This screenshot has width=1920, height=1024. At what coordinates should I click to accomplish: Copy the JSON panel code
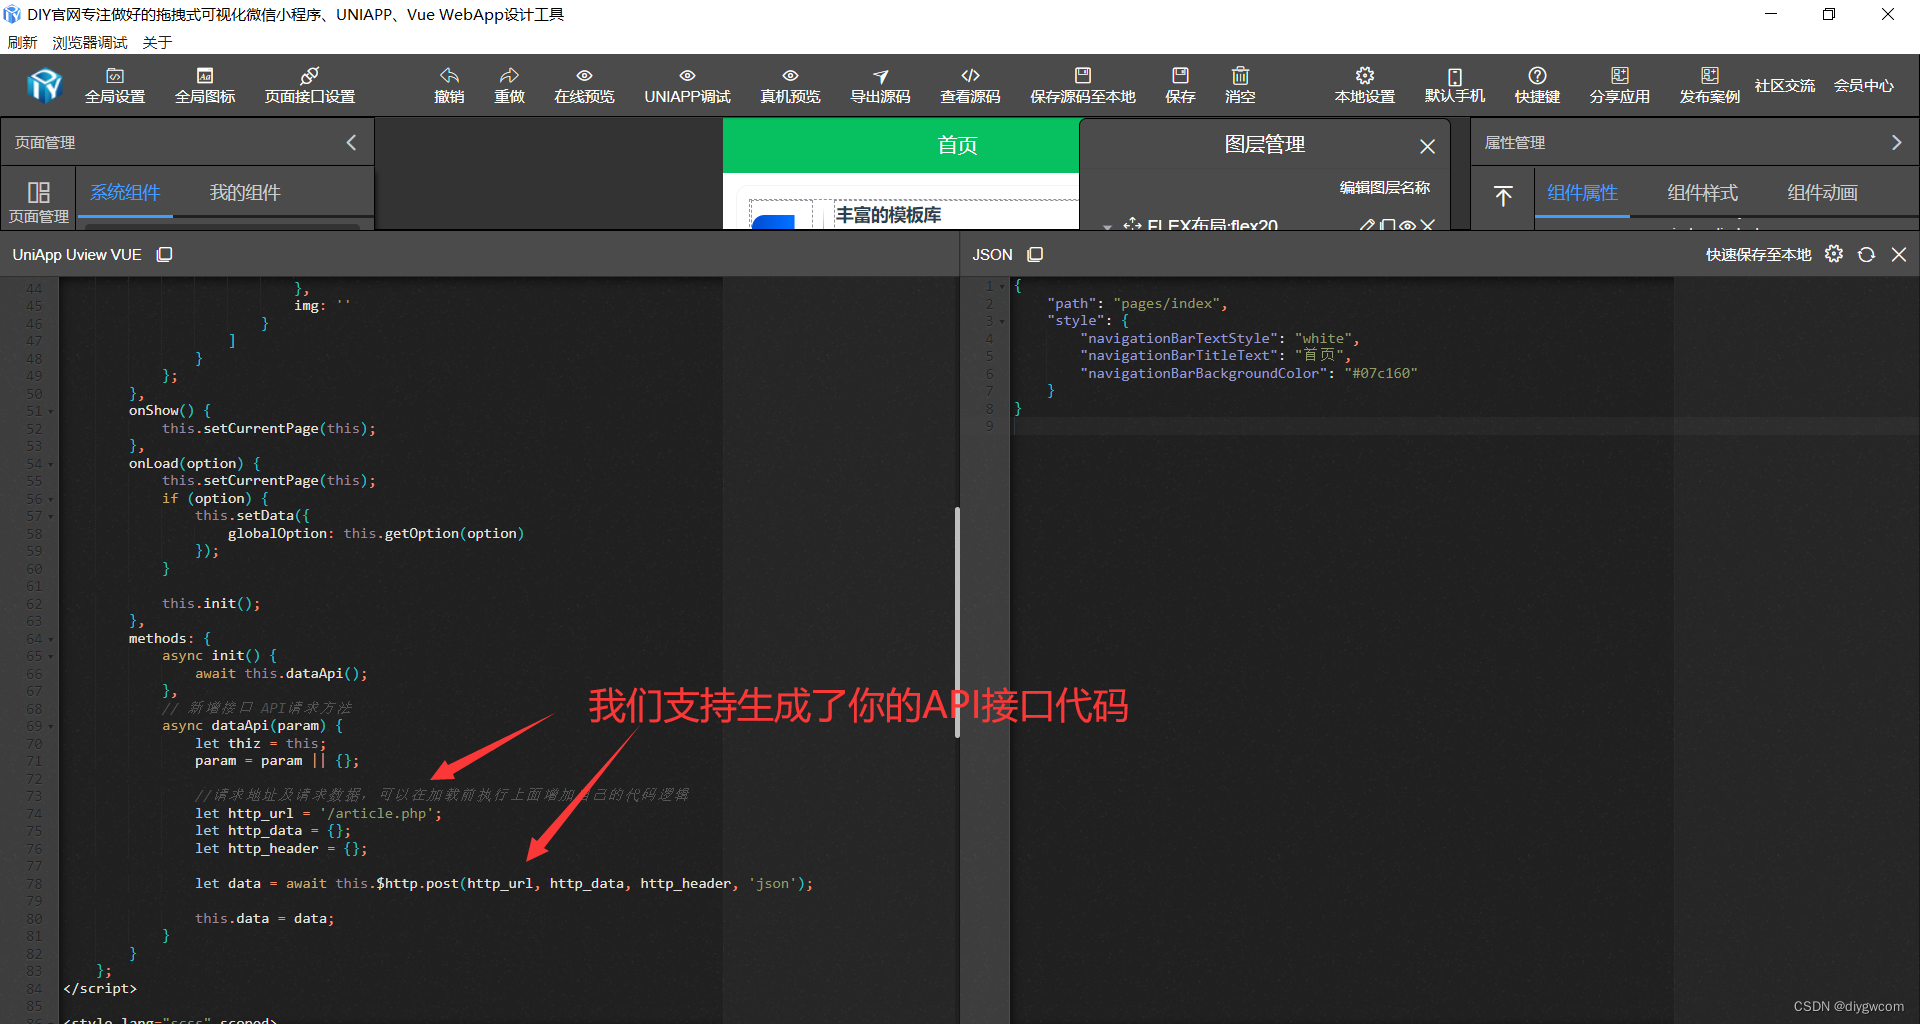(x=1035, y=255)
